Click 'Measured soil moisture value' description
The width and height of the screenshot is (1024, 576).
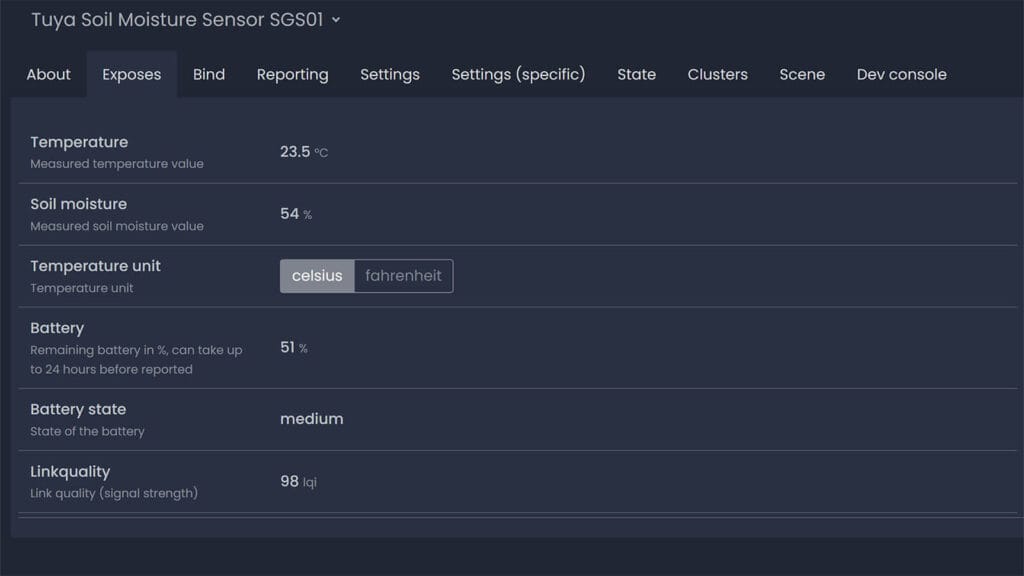pyautogui.click(x=117, y=226)
